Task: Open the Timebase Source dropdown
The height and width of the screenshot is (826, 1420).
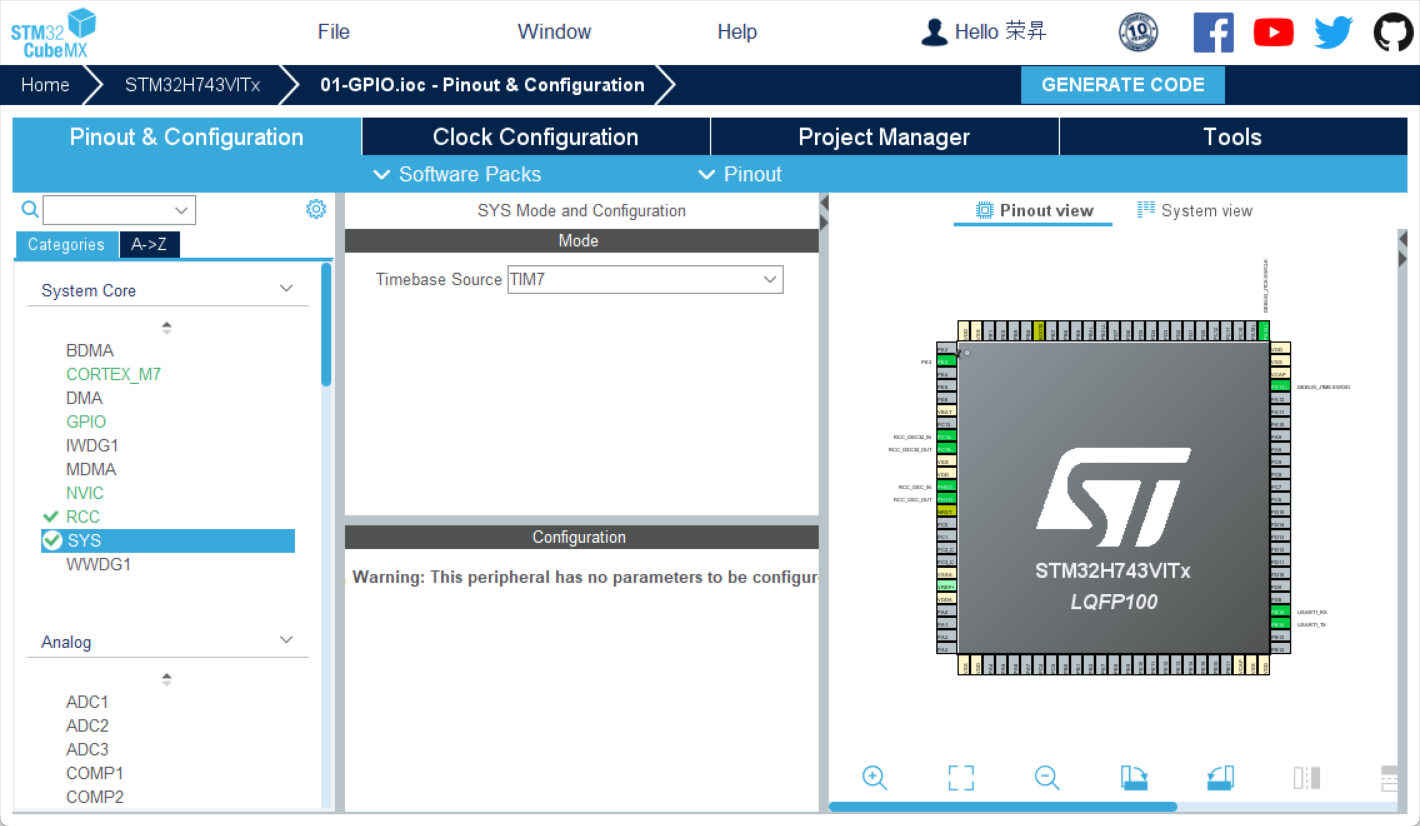Action: tap(645, 280)
